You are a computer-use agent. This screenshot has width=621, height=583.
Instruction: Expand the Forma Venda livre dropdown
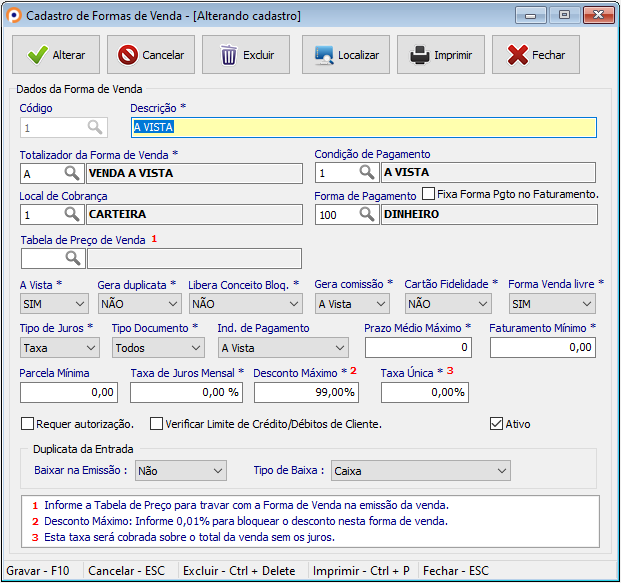click(549, 303)
